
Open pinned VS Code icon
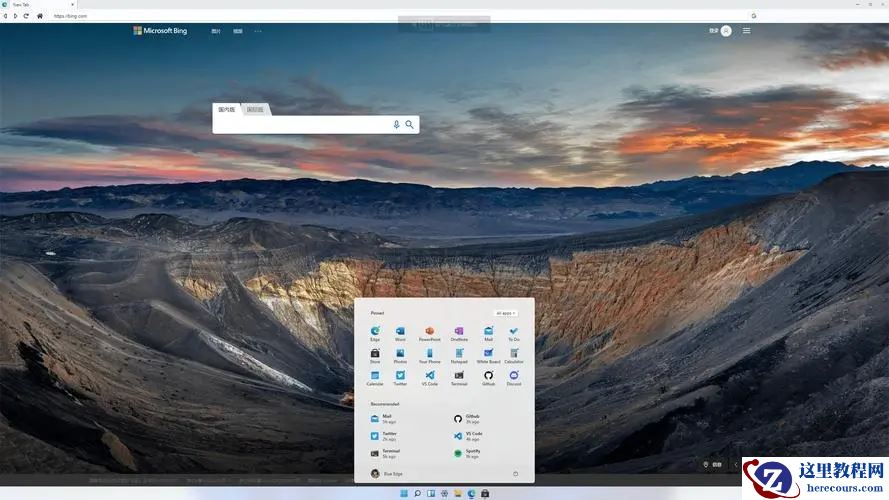pyautogui.click(x=430, y=375)
